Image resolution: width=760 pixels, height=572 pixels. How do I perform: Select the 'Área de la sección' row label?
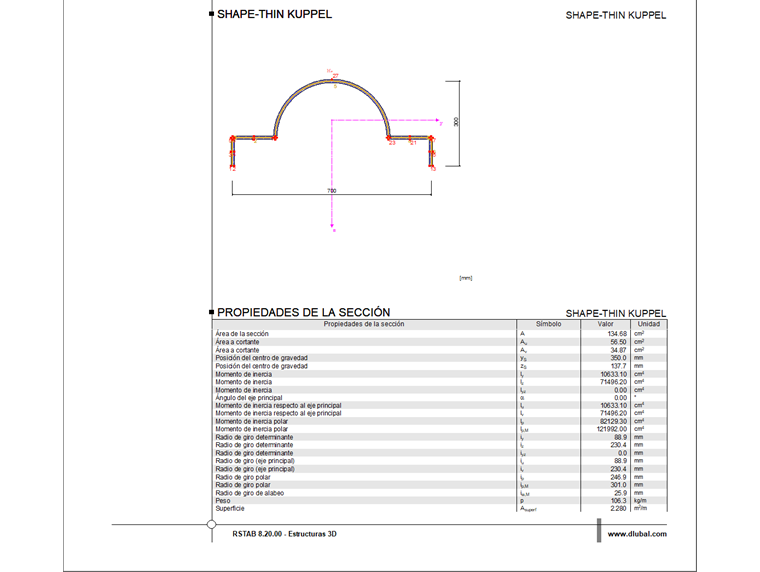click(242, 334)
